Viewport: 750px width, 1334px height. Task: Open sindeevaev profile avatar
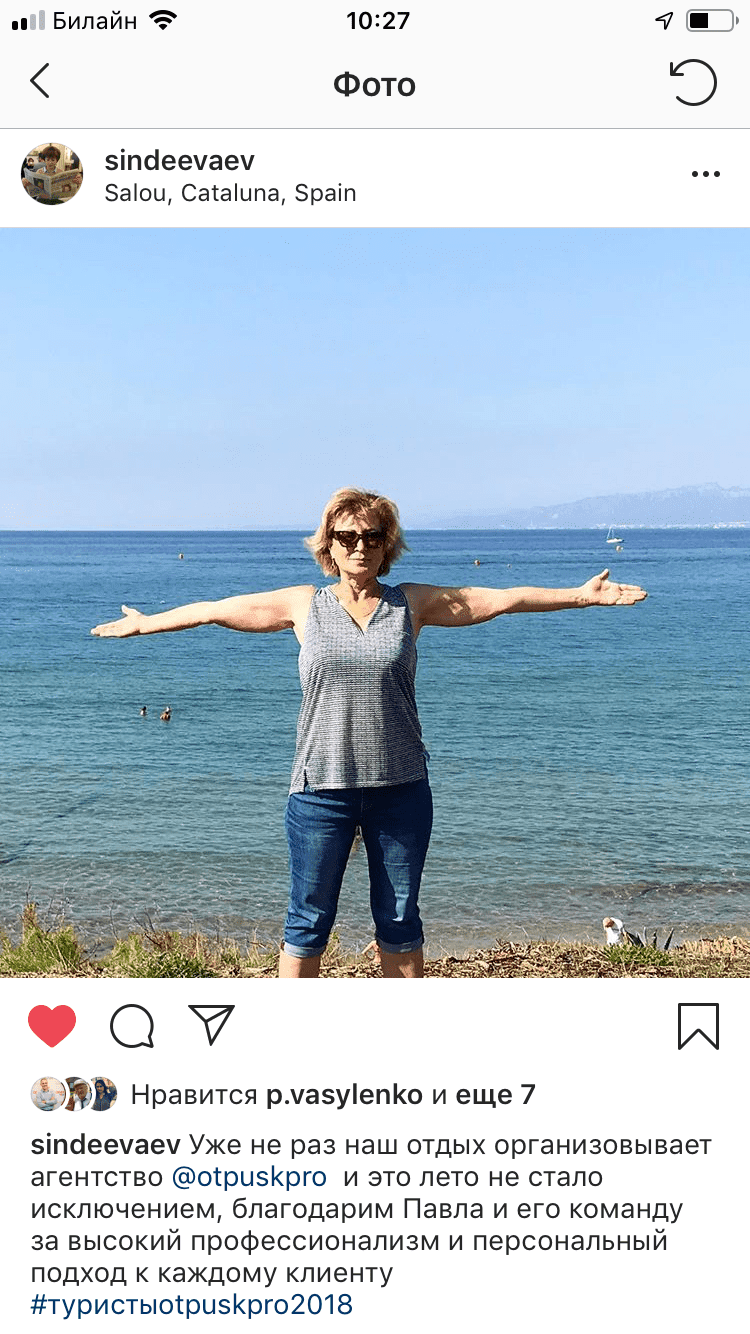click(52, 174)
